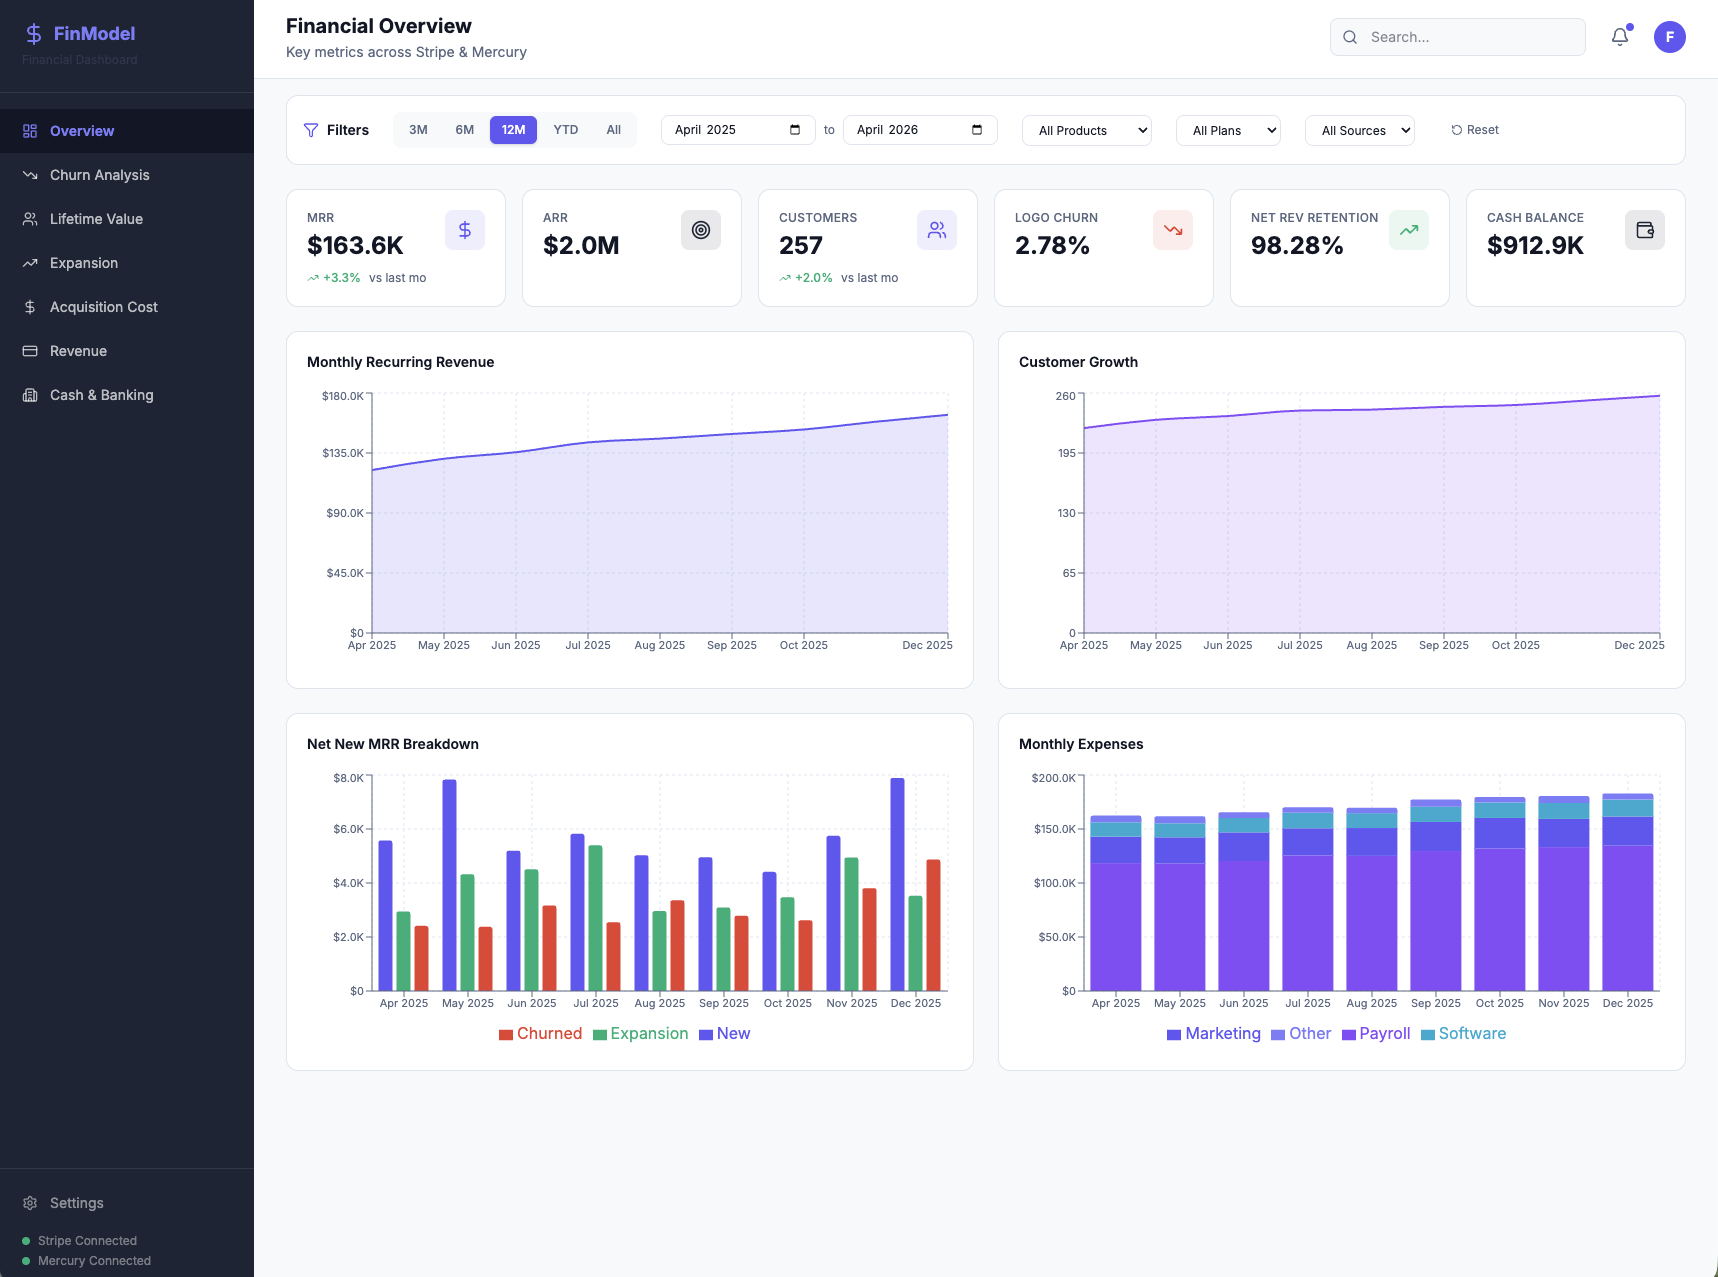Click the Cash & Banking building icon
The width and height of the screenshot is (1718, 1277).
30,395
